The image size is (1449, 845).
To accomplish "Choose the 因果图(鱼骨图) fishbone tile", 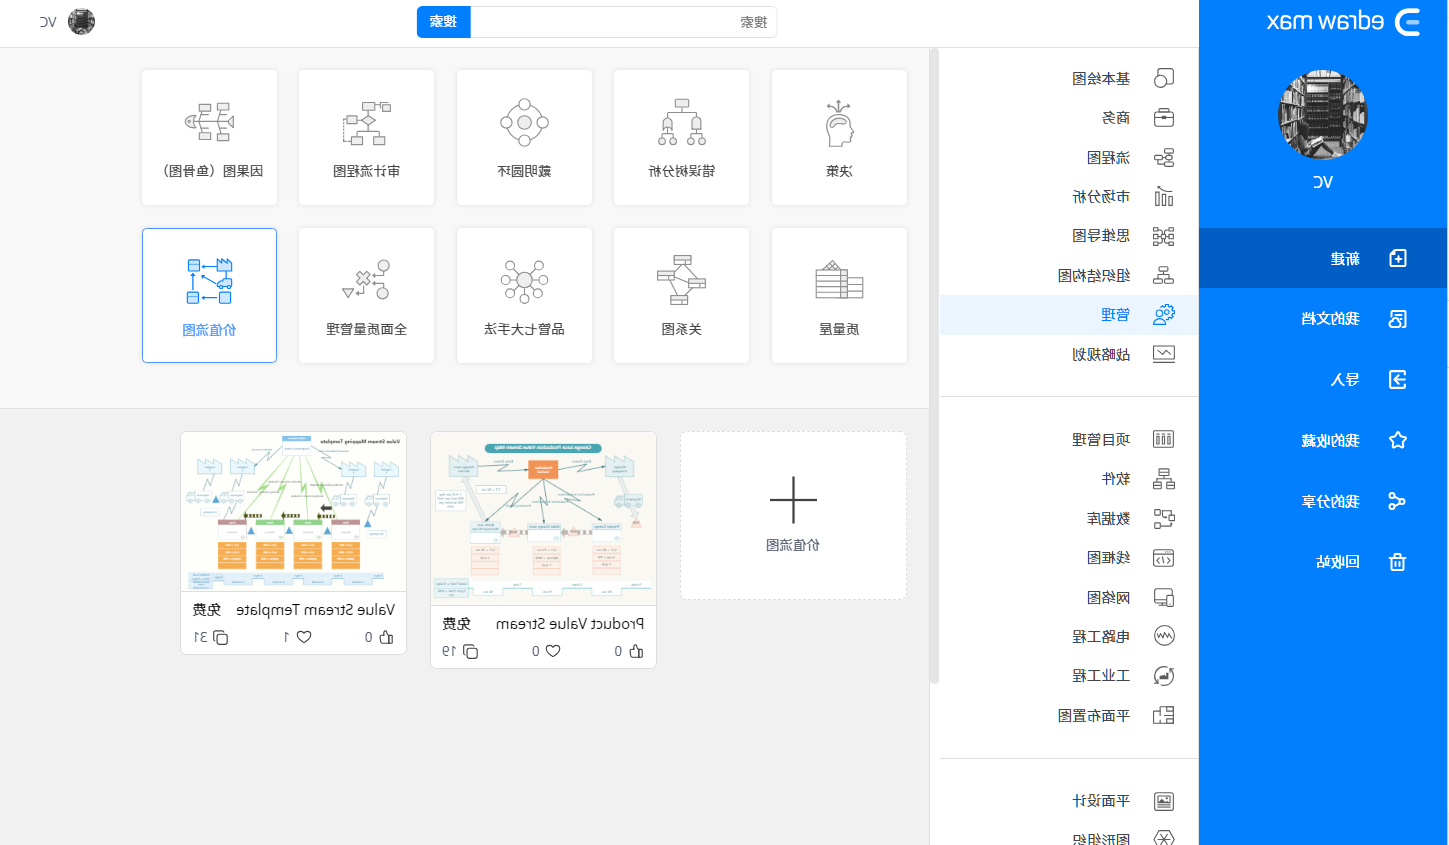I will (209, 138).
